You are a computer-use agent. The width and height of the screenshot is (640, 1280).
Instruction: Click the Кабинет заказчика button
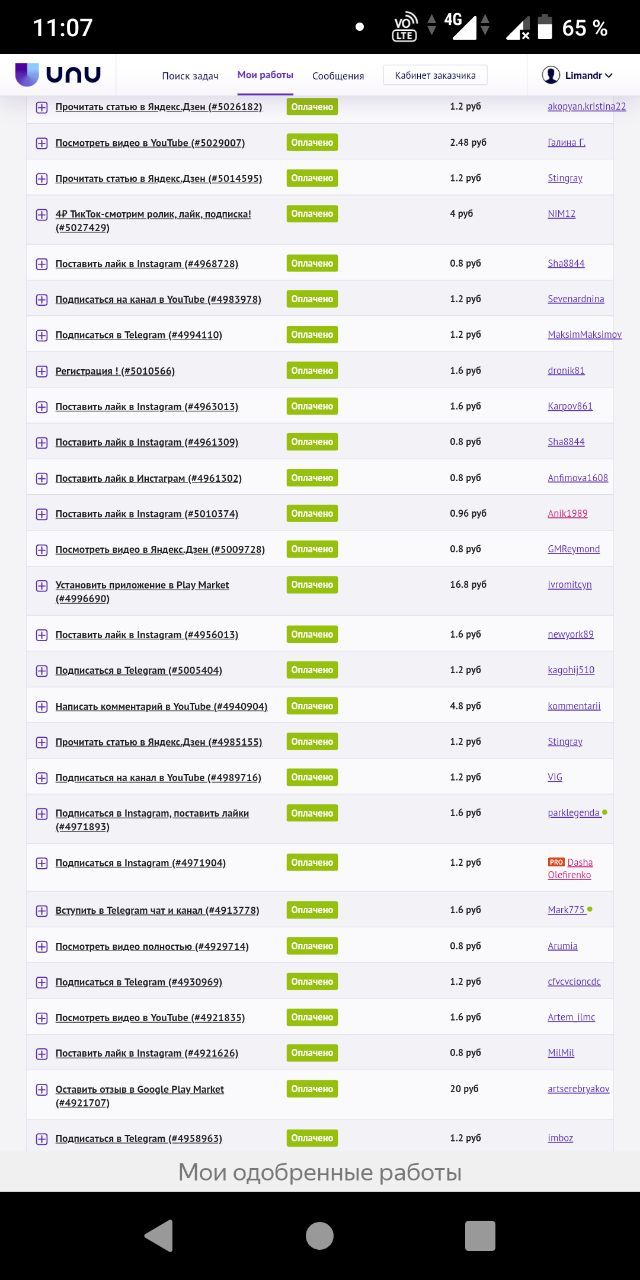[x=435, y=75]
